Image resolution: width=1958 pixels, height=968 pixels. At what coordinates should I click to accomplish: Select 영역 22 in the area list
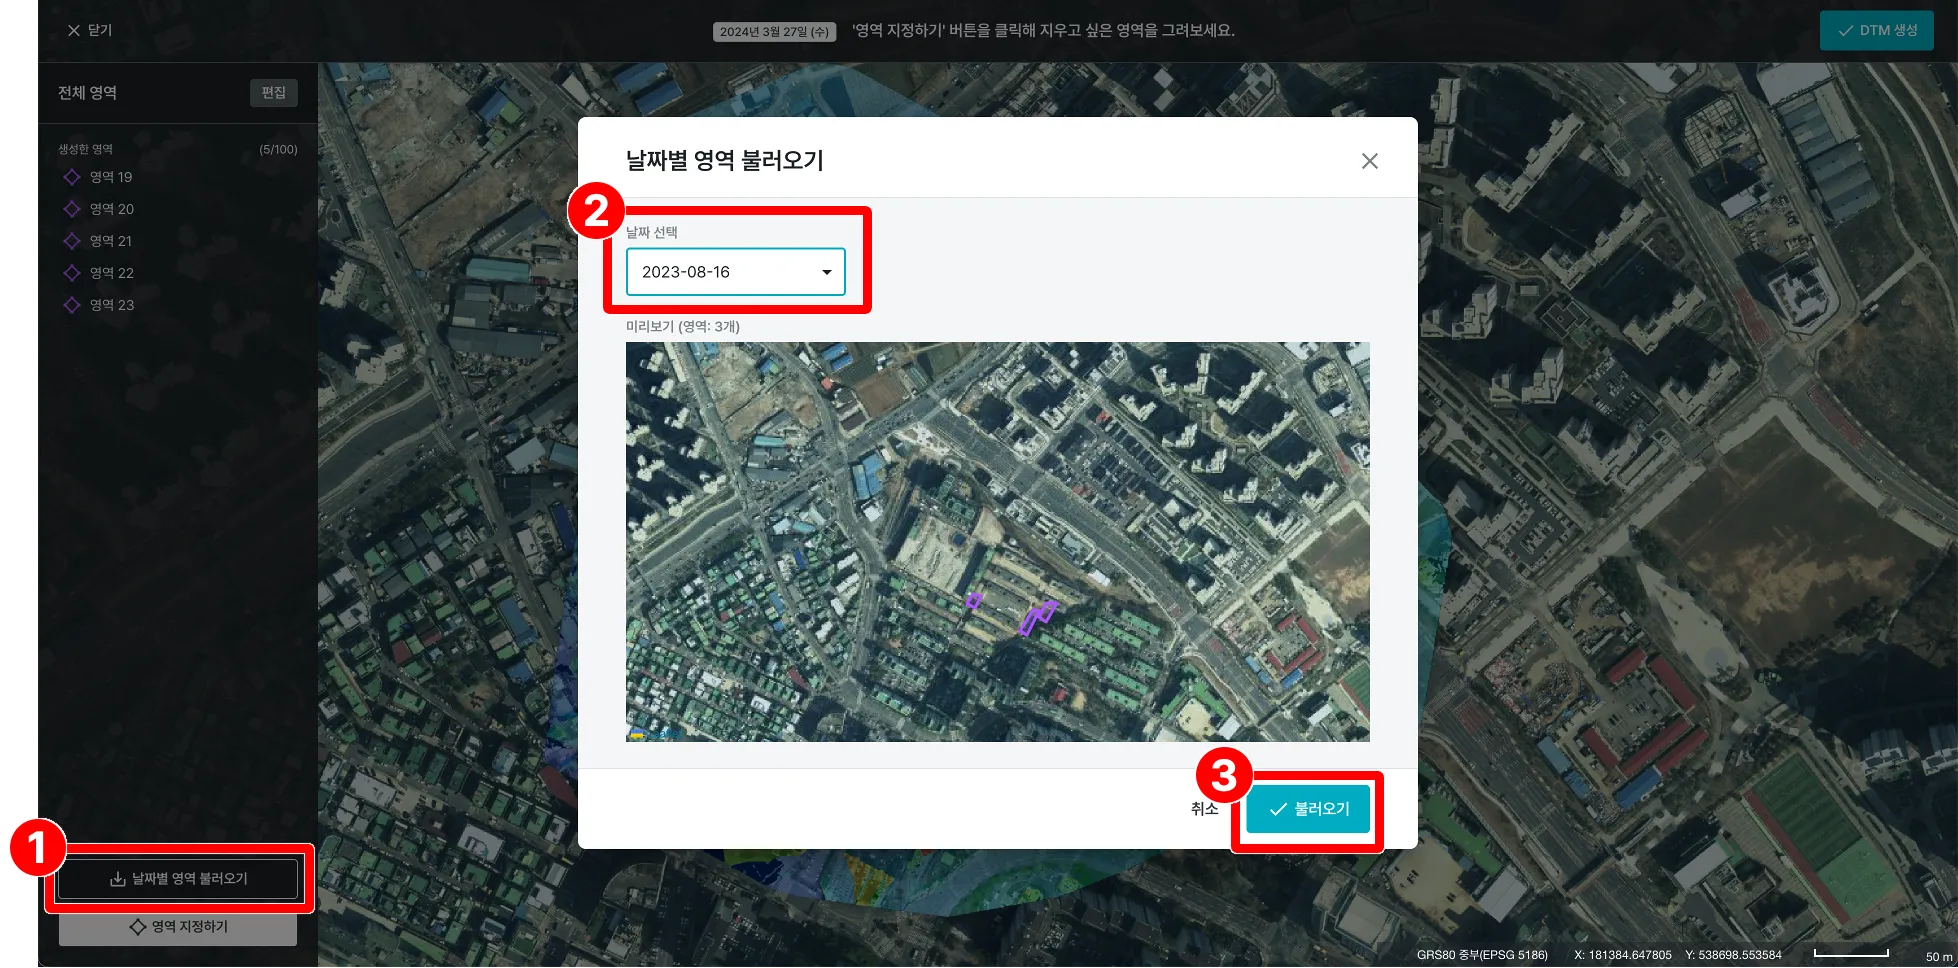pyautogui.click(x=111, y=273)
